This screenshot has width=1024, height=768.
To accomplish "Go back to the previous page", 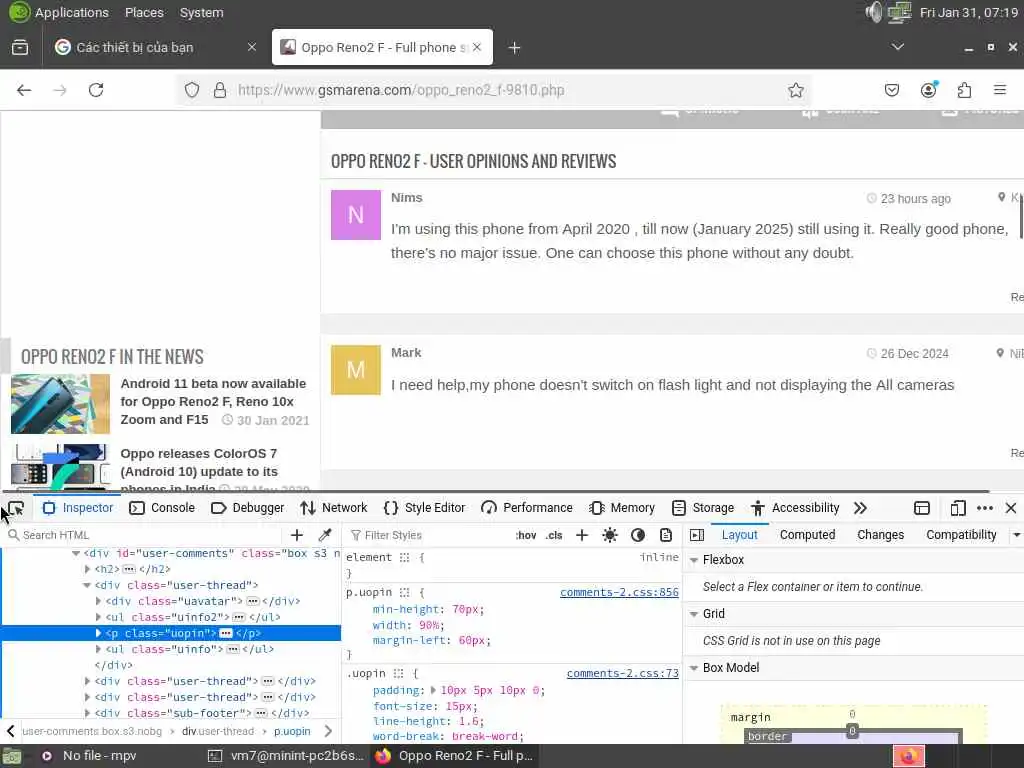I will tap(24, 90).
